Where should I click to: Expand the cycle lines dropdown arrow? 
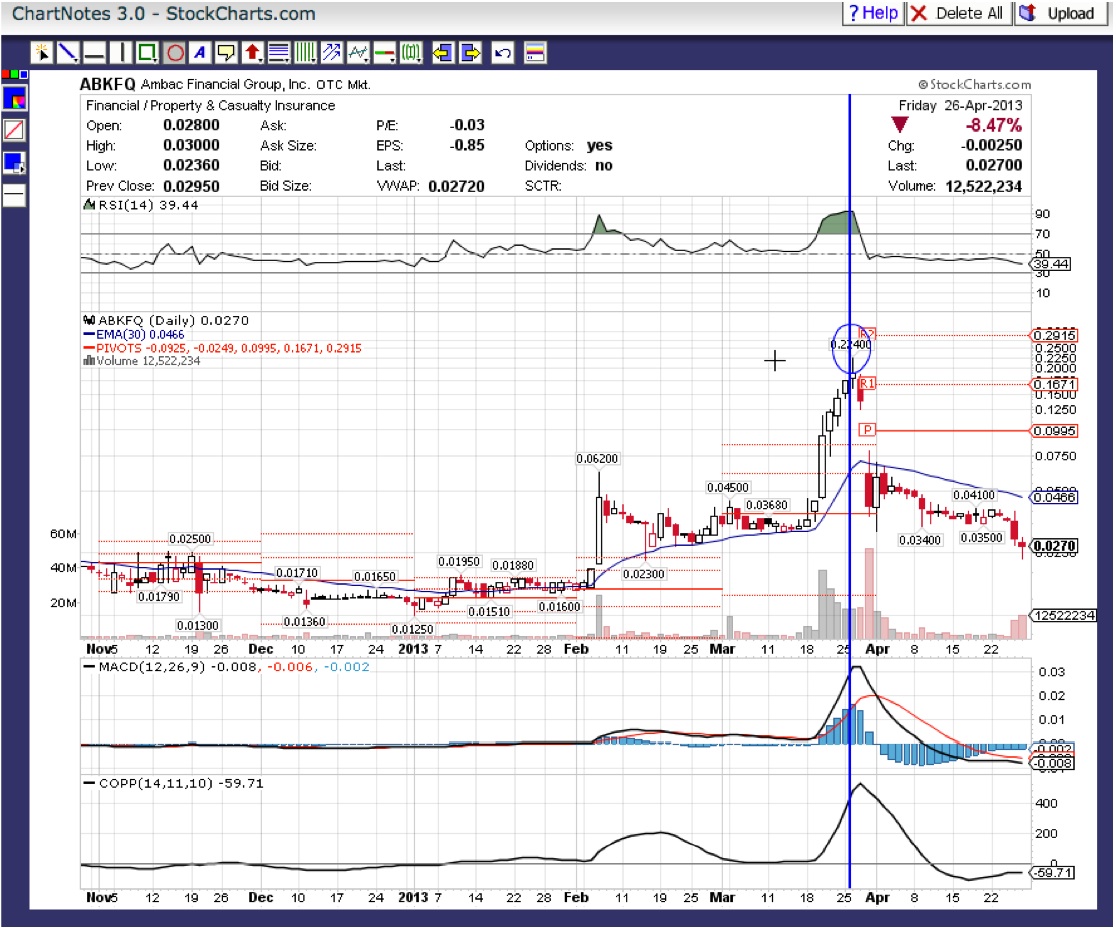tap(314, 59)
